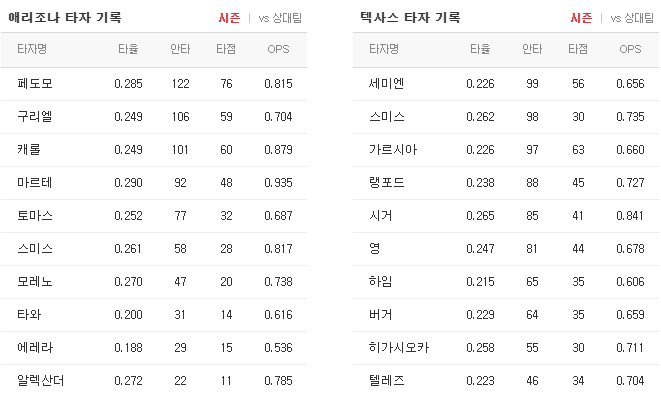Select 시즌 tab in Texas batter table
Image resolution: width=661 pixels, height=403 pixels.
coord(581,18)
